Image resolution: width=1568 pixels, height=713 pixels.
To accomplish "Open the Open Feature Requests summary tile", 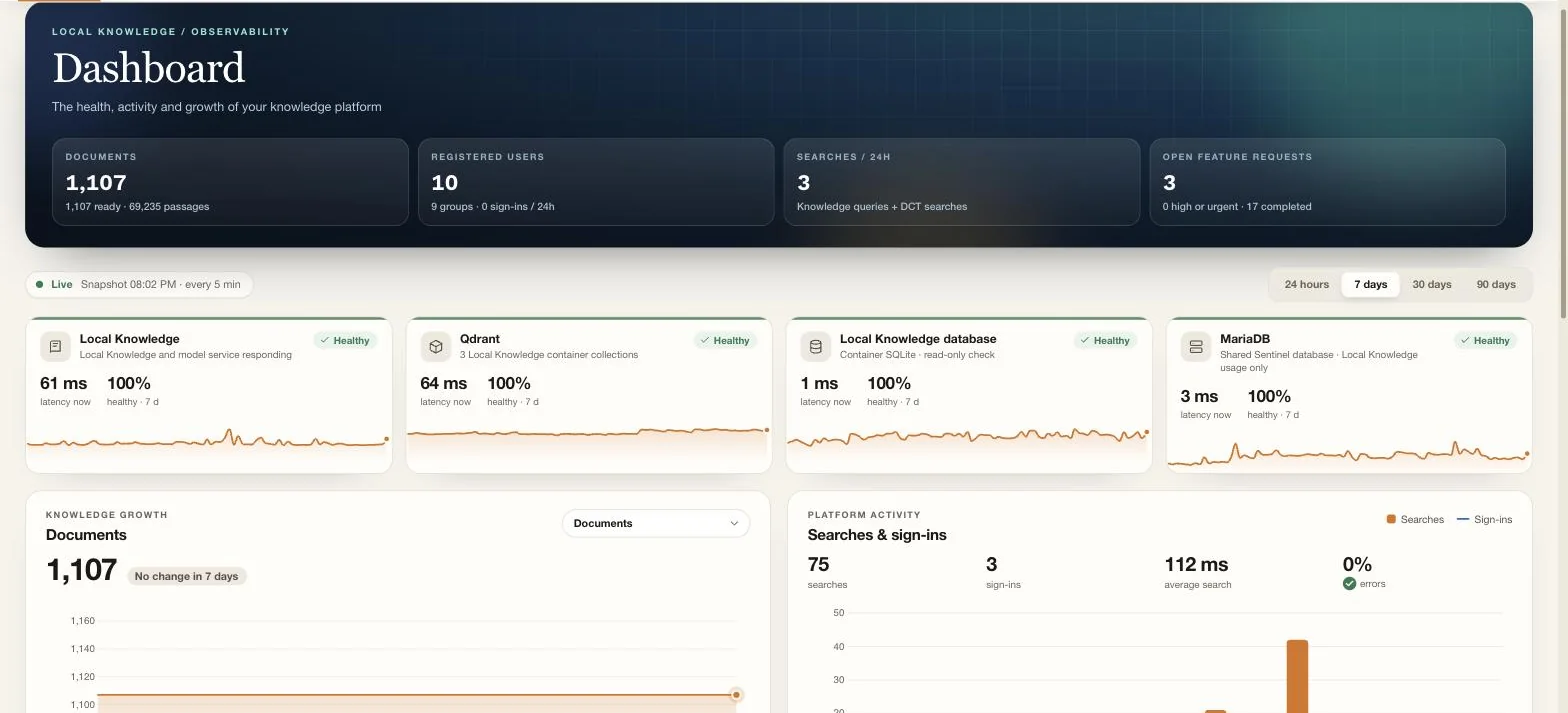I will pyautogui.click(x=1328, y=182).
